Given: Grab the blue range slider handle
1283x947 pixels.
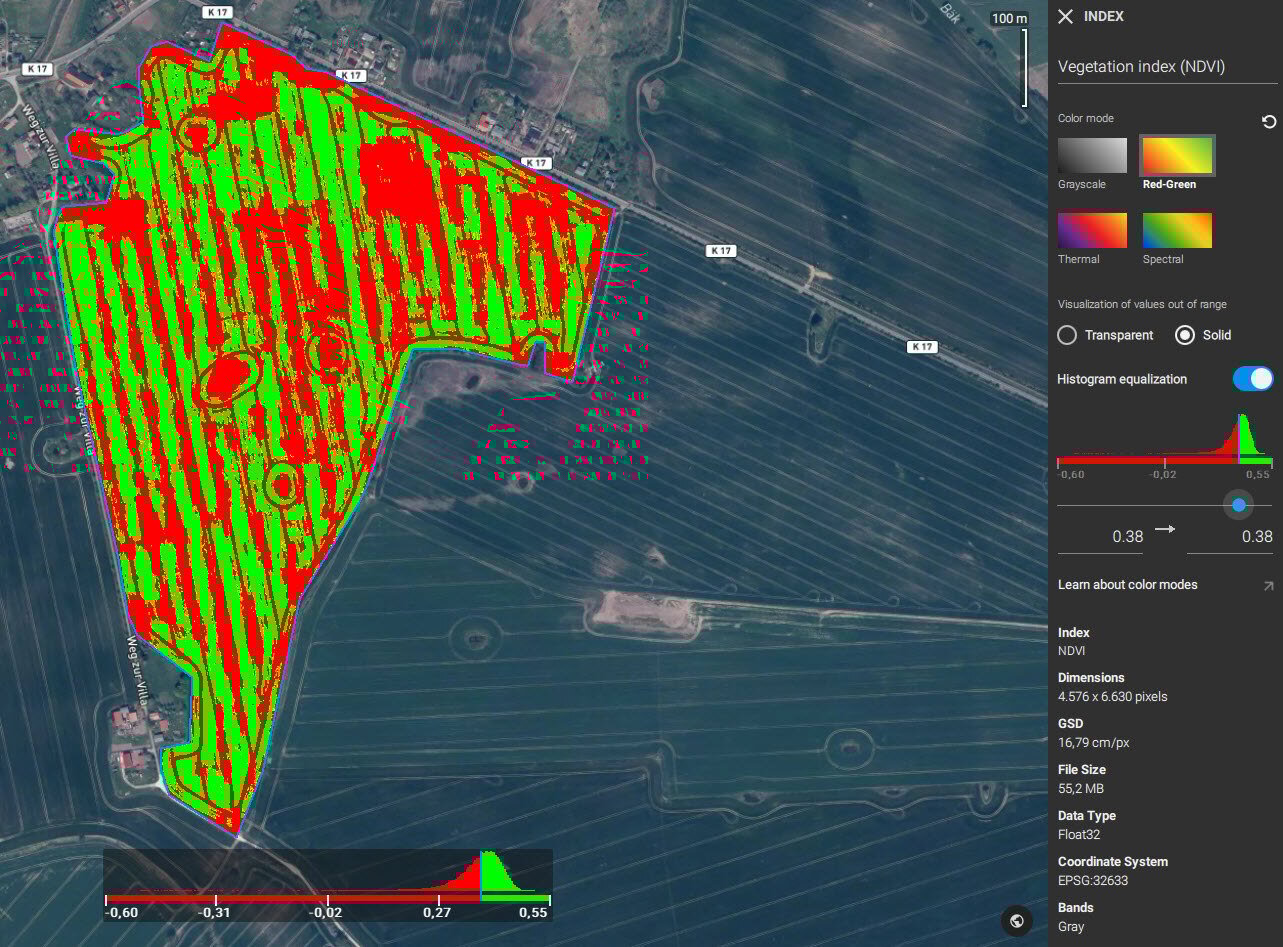Looking at the screenshot, I should point(1240,505).
